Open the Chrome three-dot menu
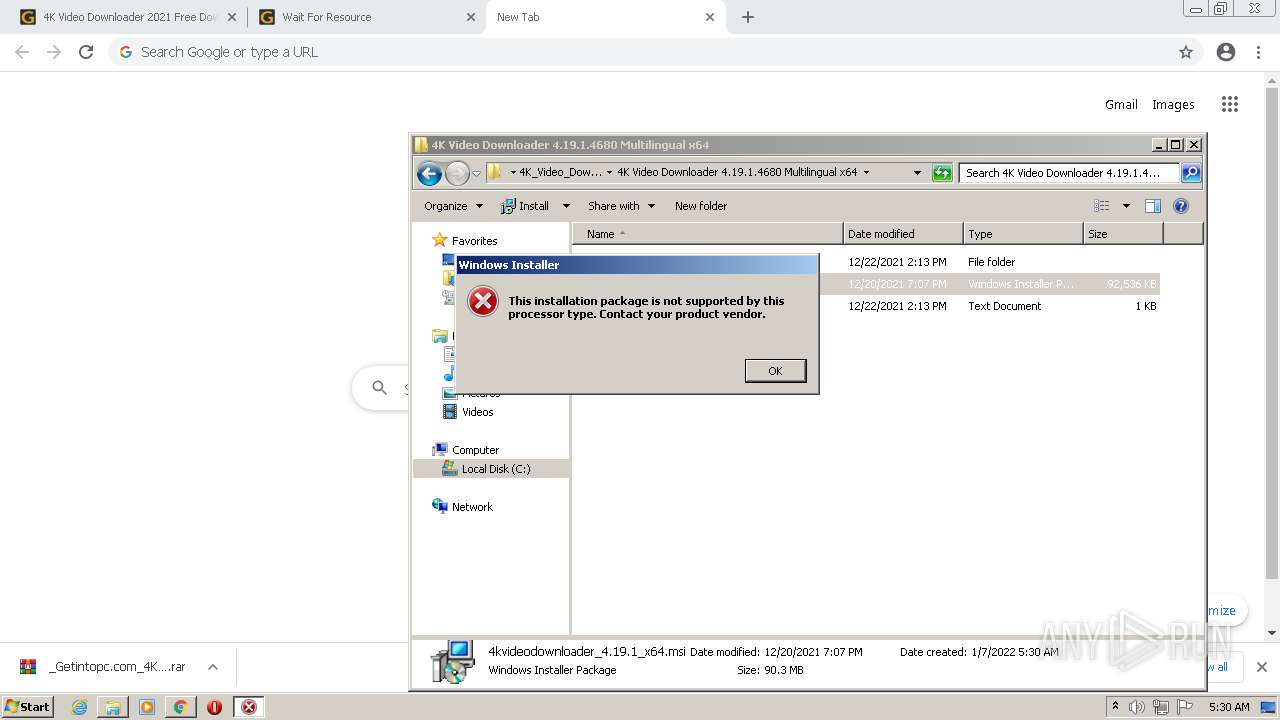Screen dimensions: 1280x720 [1258, 52]
